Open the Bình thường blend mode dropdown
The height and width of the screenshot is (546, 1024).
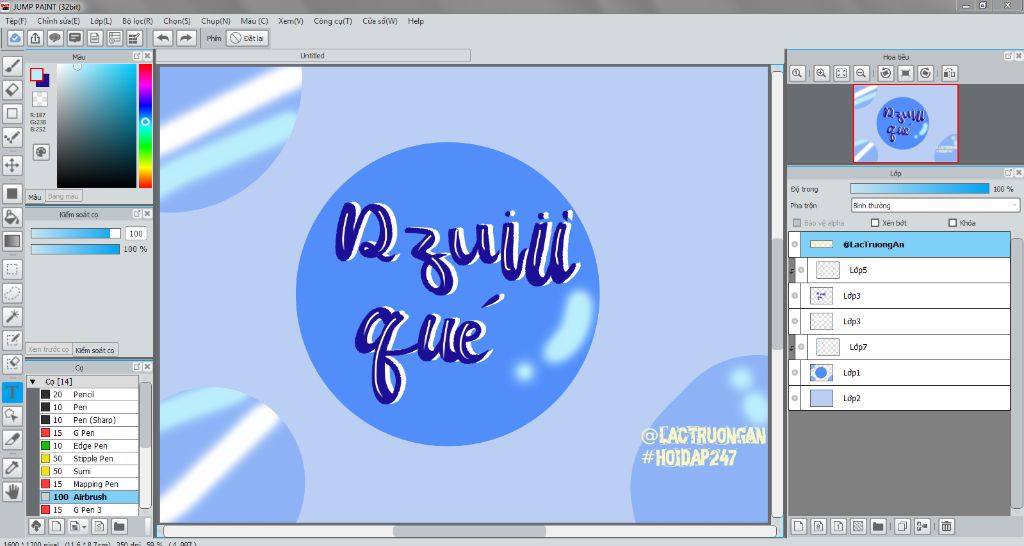pos(935,205)
